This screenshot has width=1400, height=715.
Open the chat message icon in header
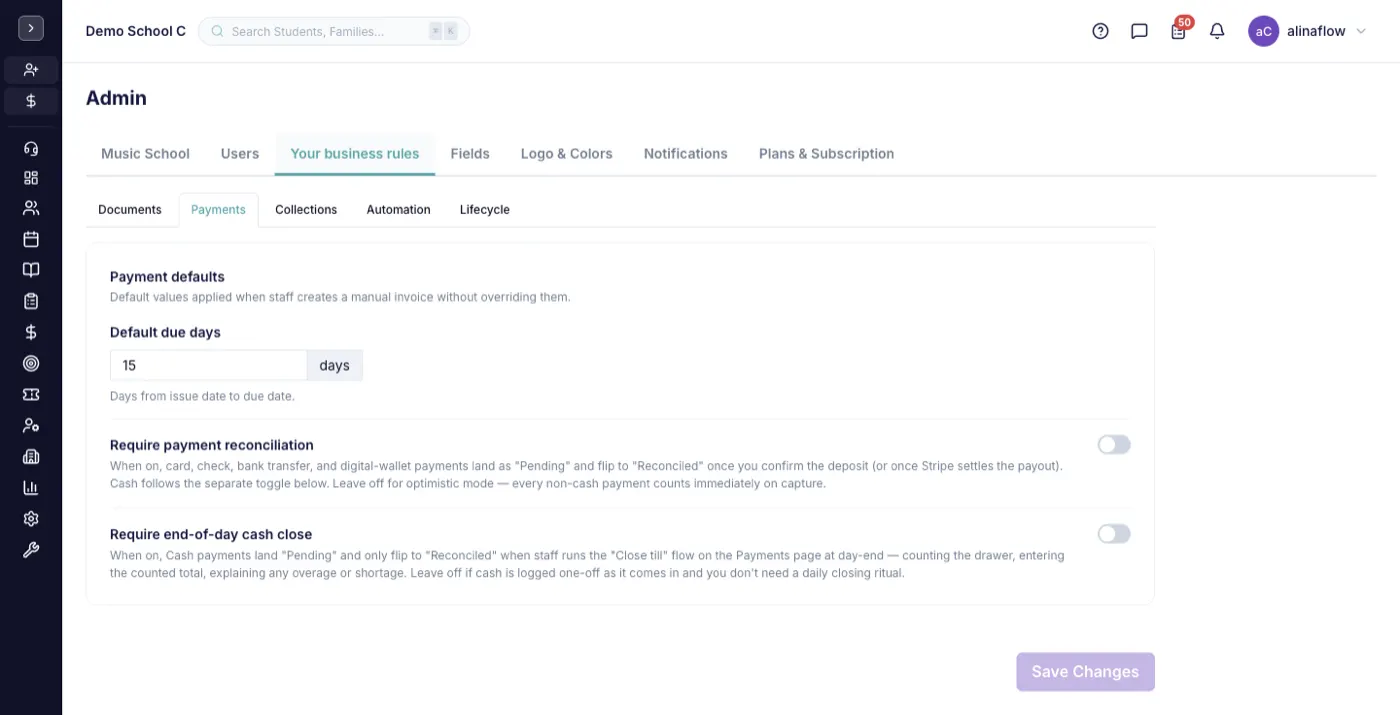(1139, 31)
